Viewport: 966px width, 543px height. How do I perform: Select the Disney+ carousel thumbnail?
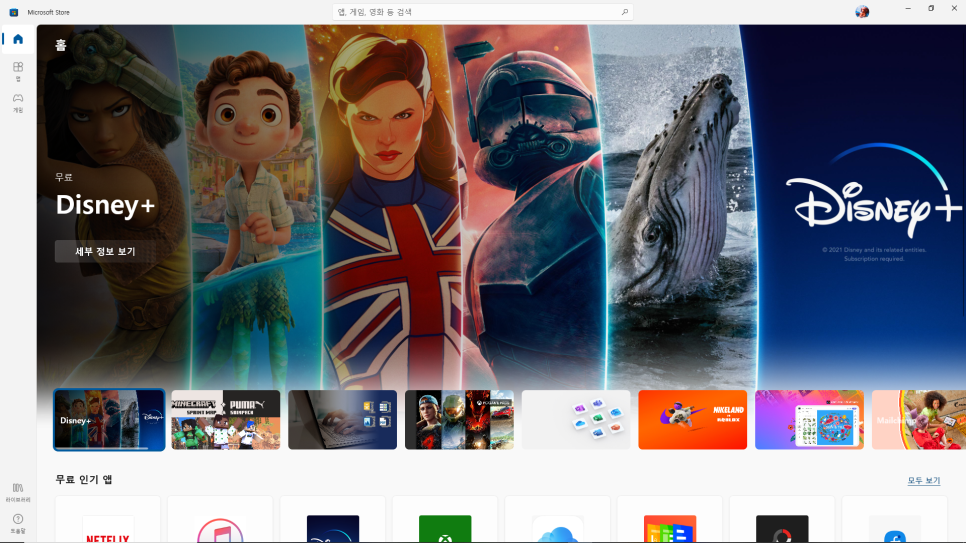(109, 420)
